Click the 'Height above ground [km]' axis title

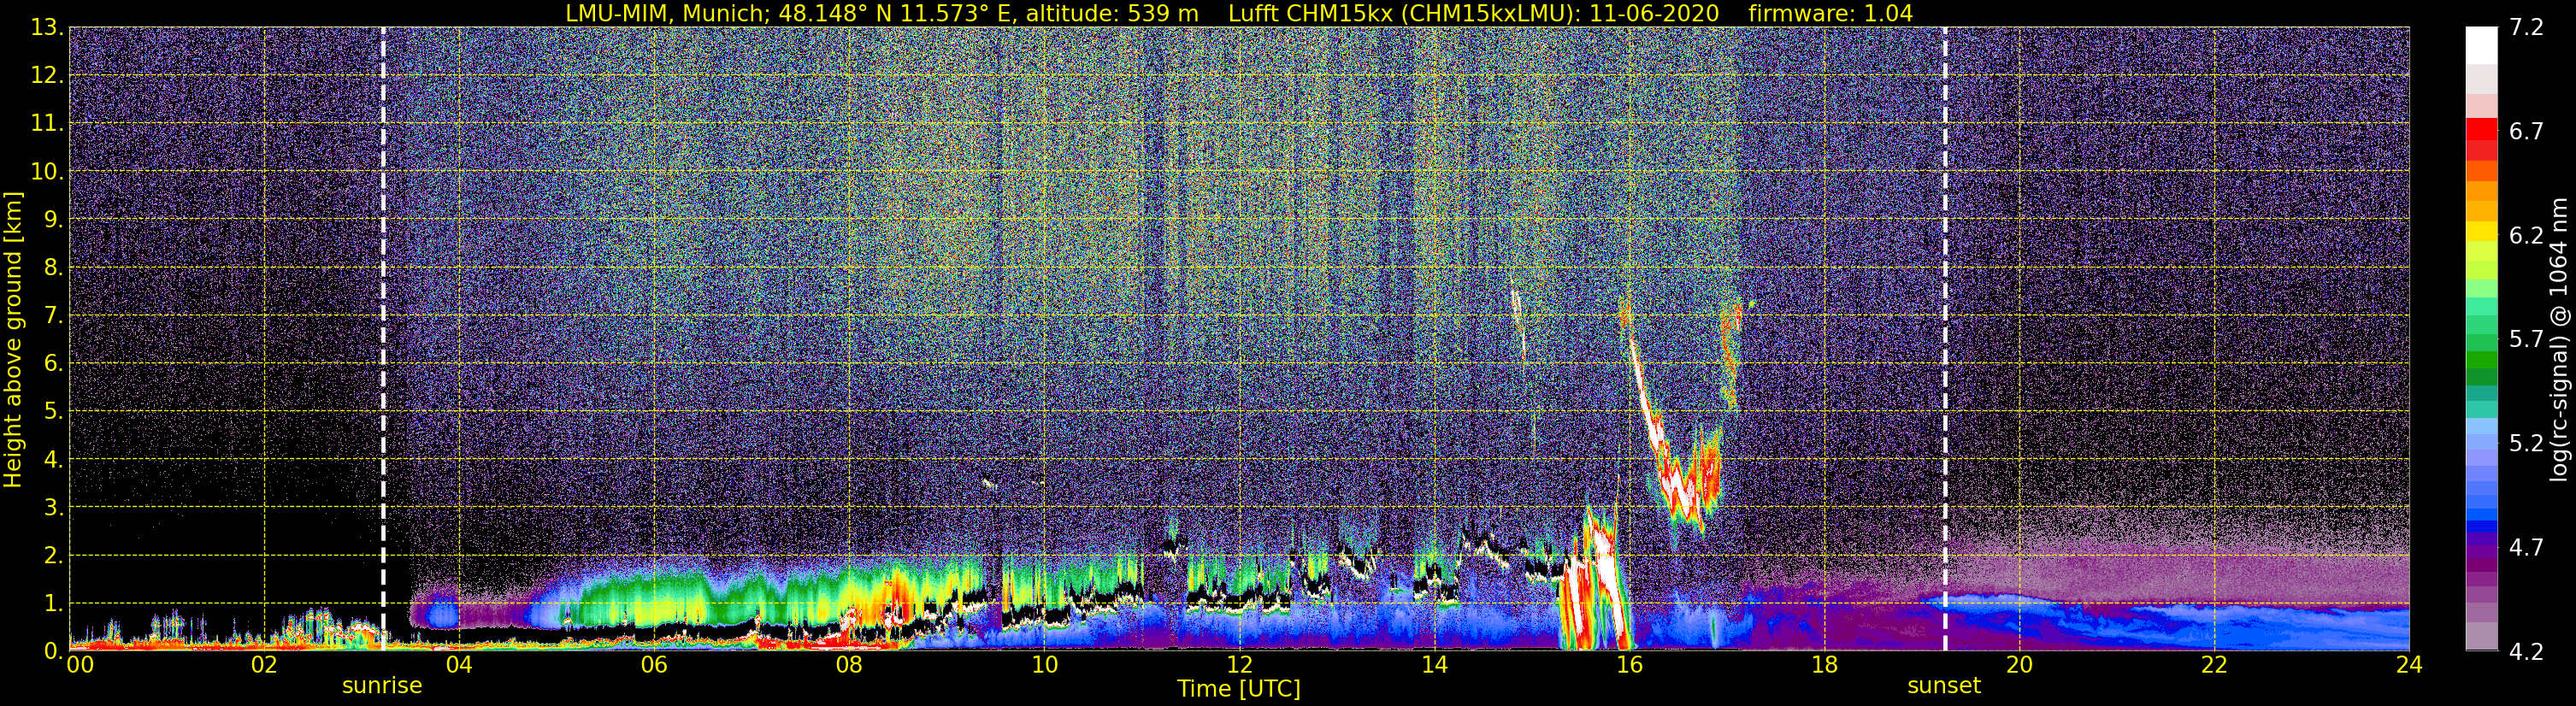click(x=13, y=339)
